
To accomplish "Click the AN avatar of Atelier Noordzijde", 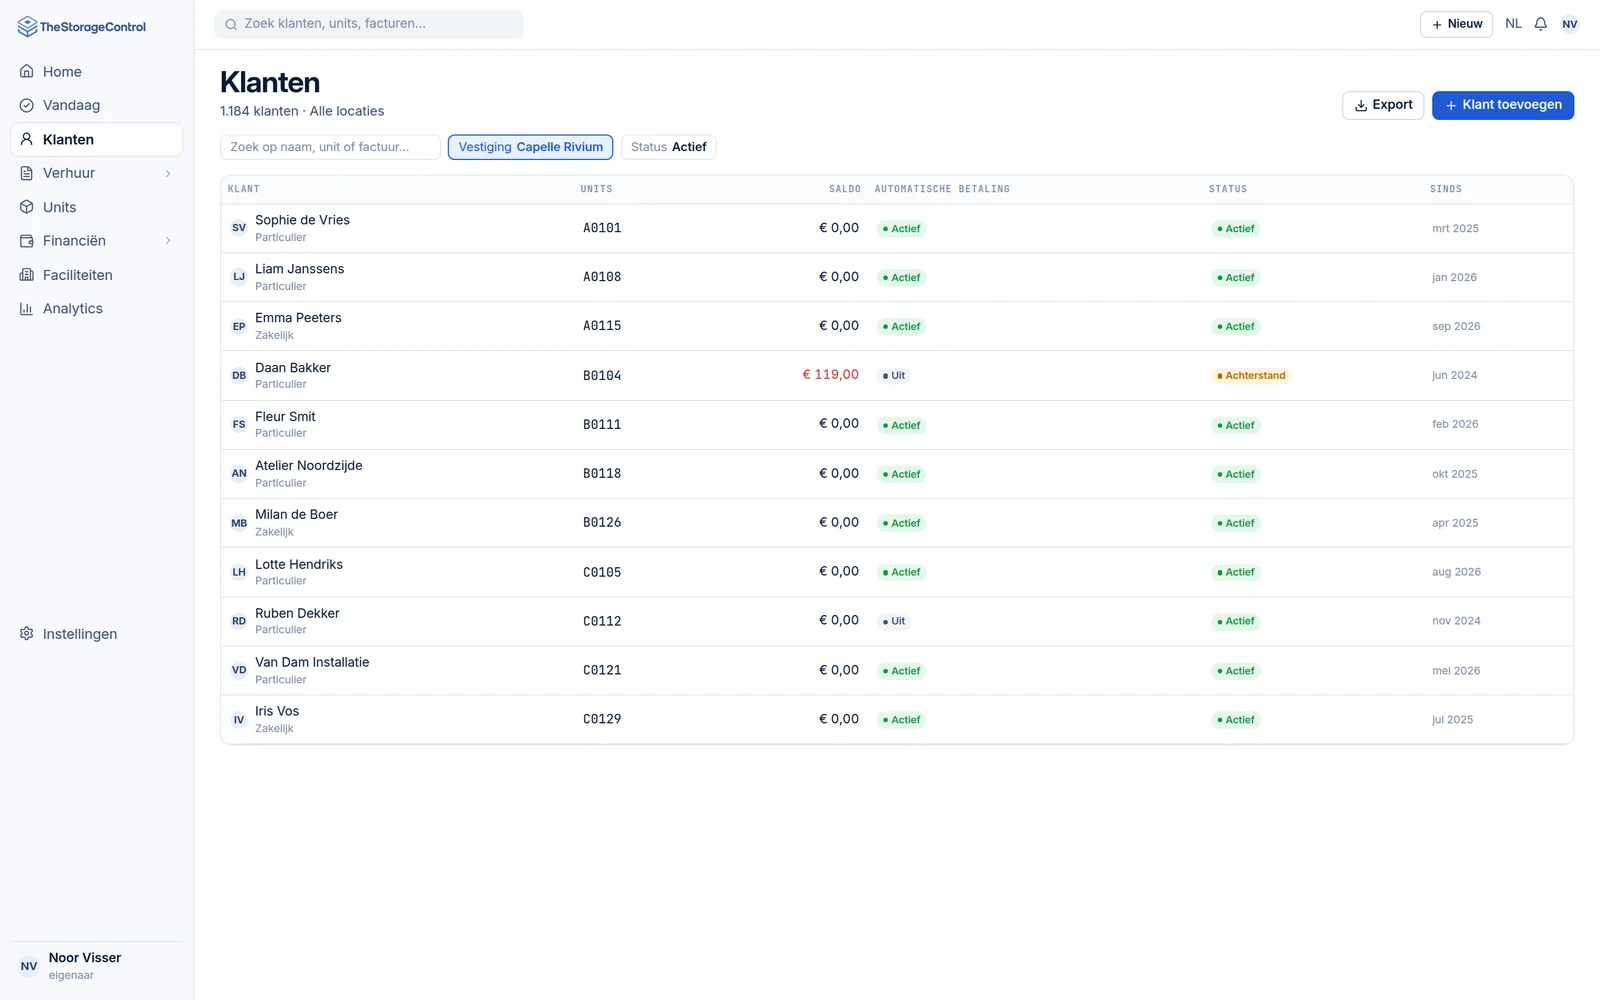I will coord(239,474).
